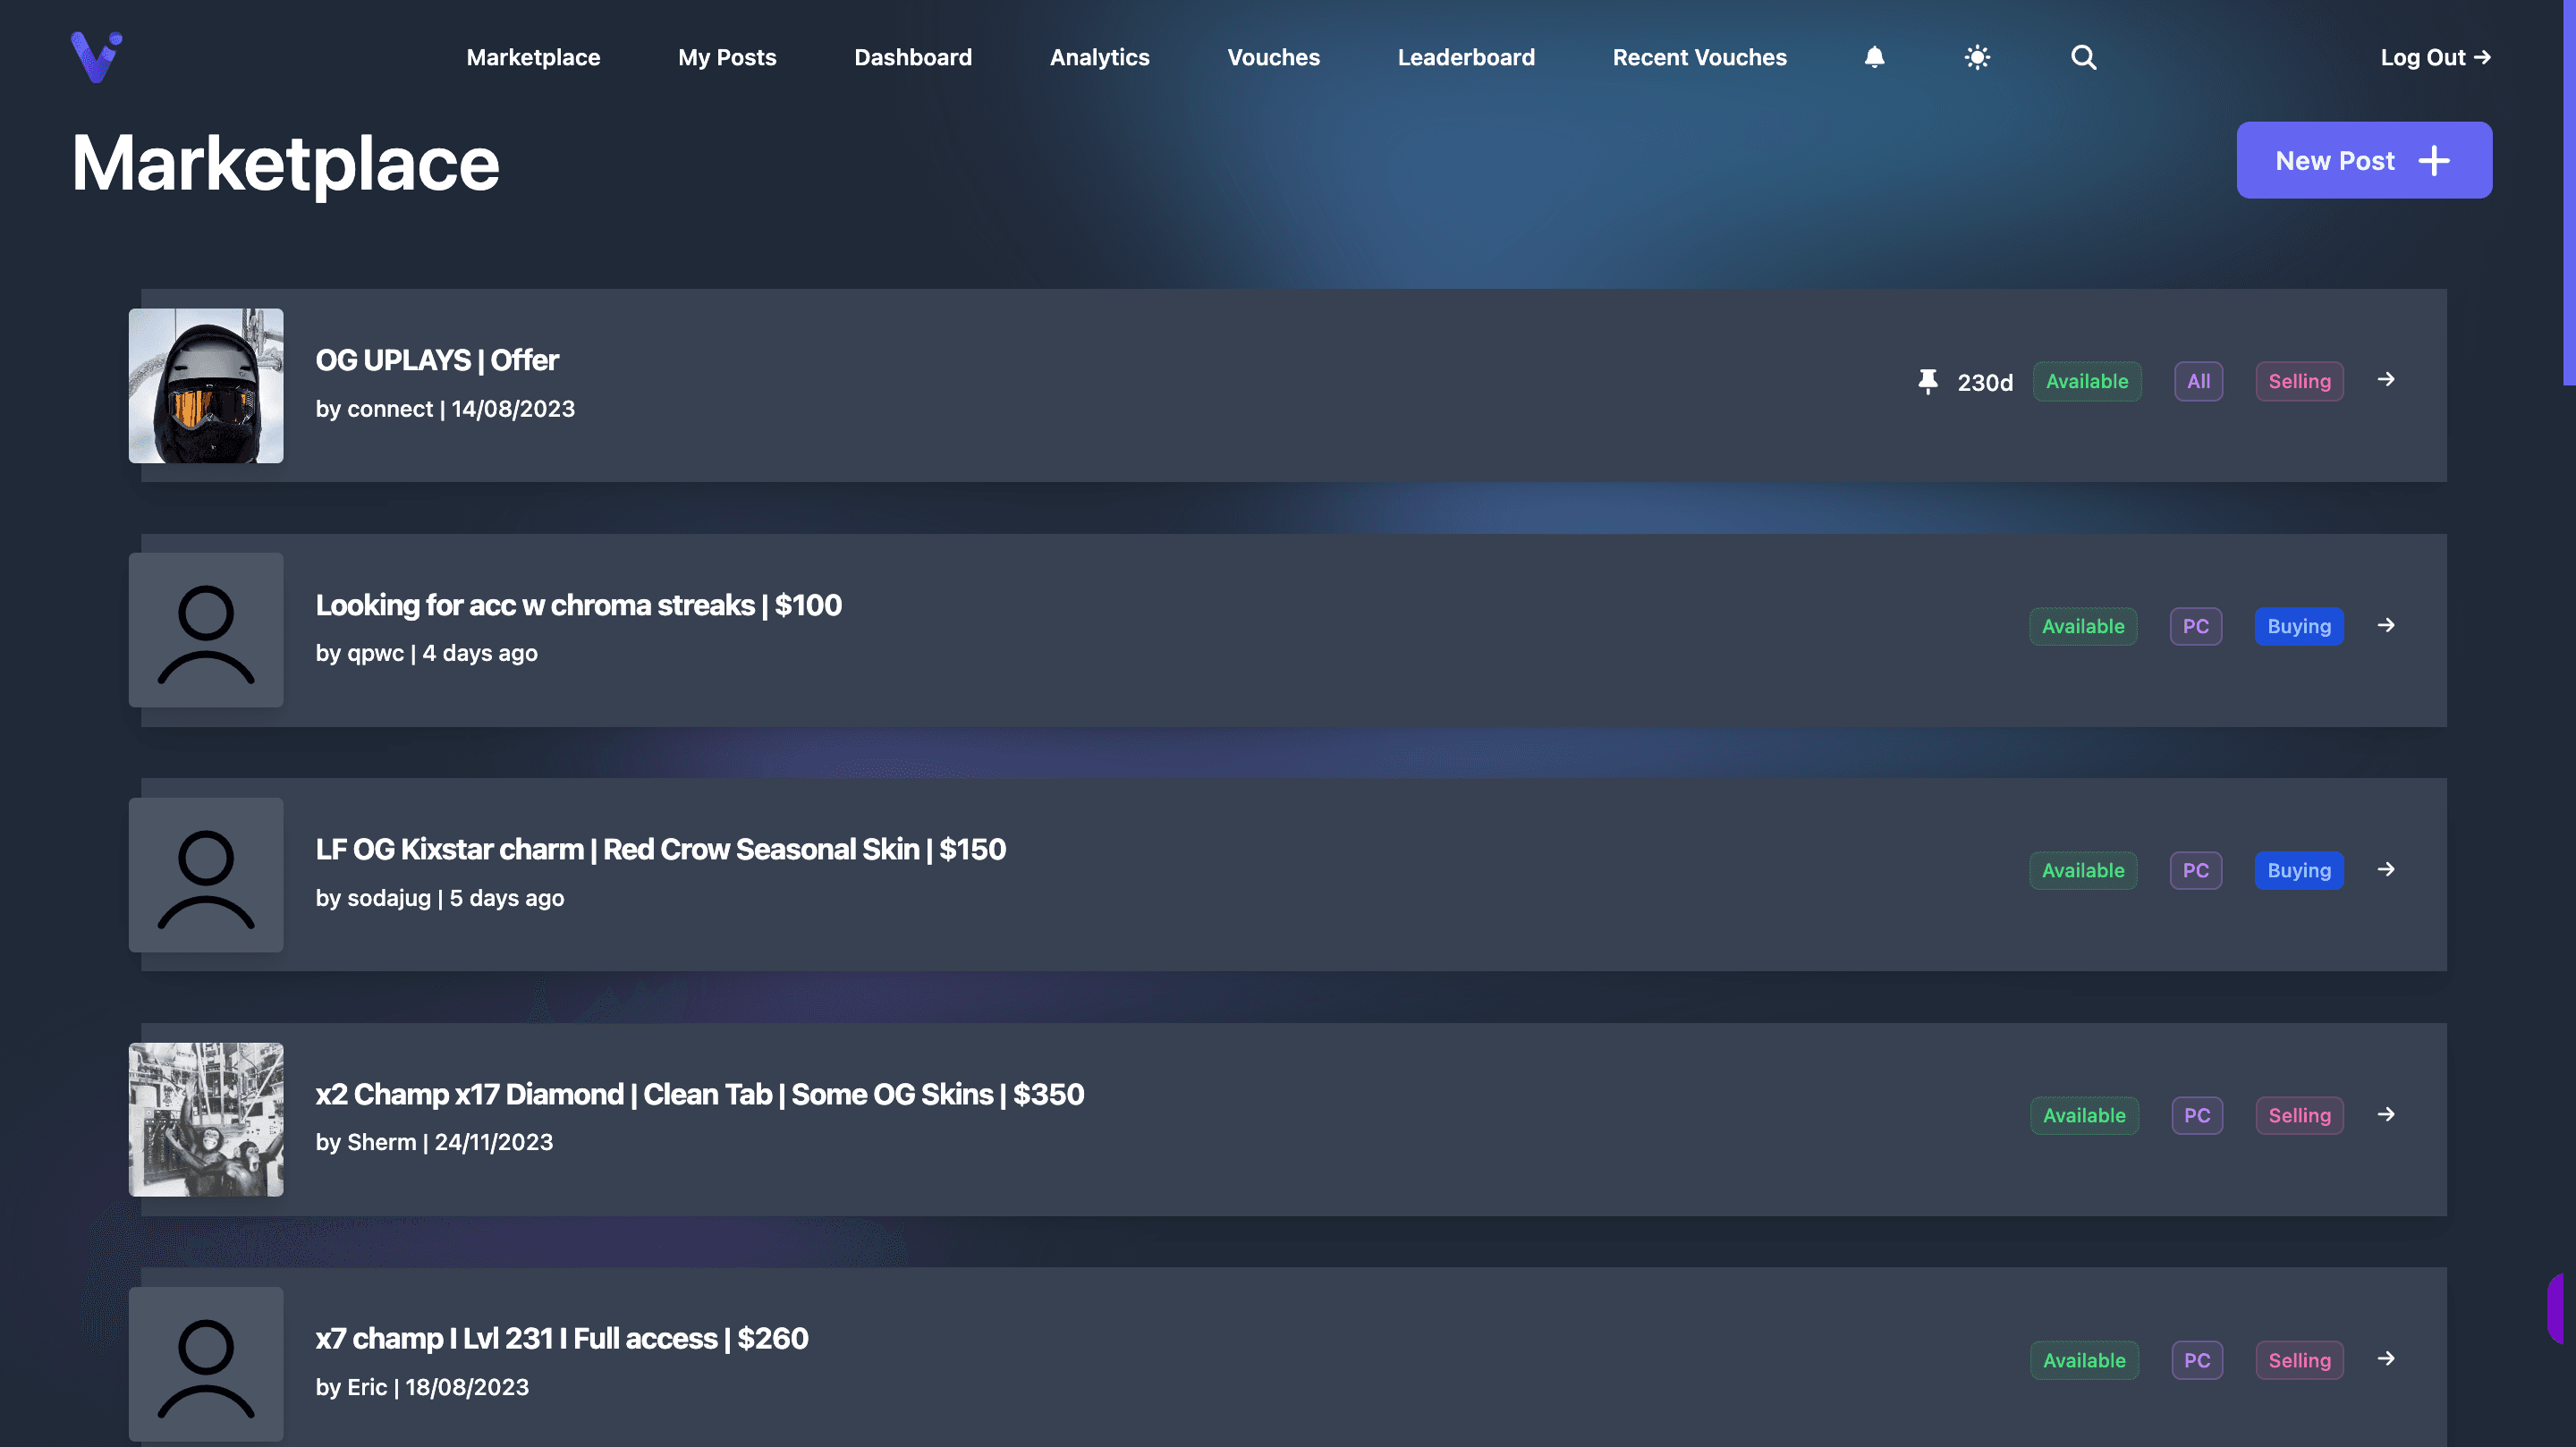
Task: Open x7 champ Lvl 231 listing title
Action: 561,1338
